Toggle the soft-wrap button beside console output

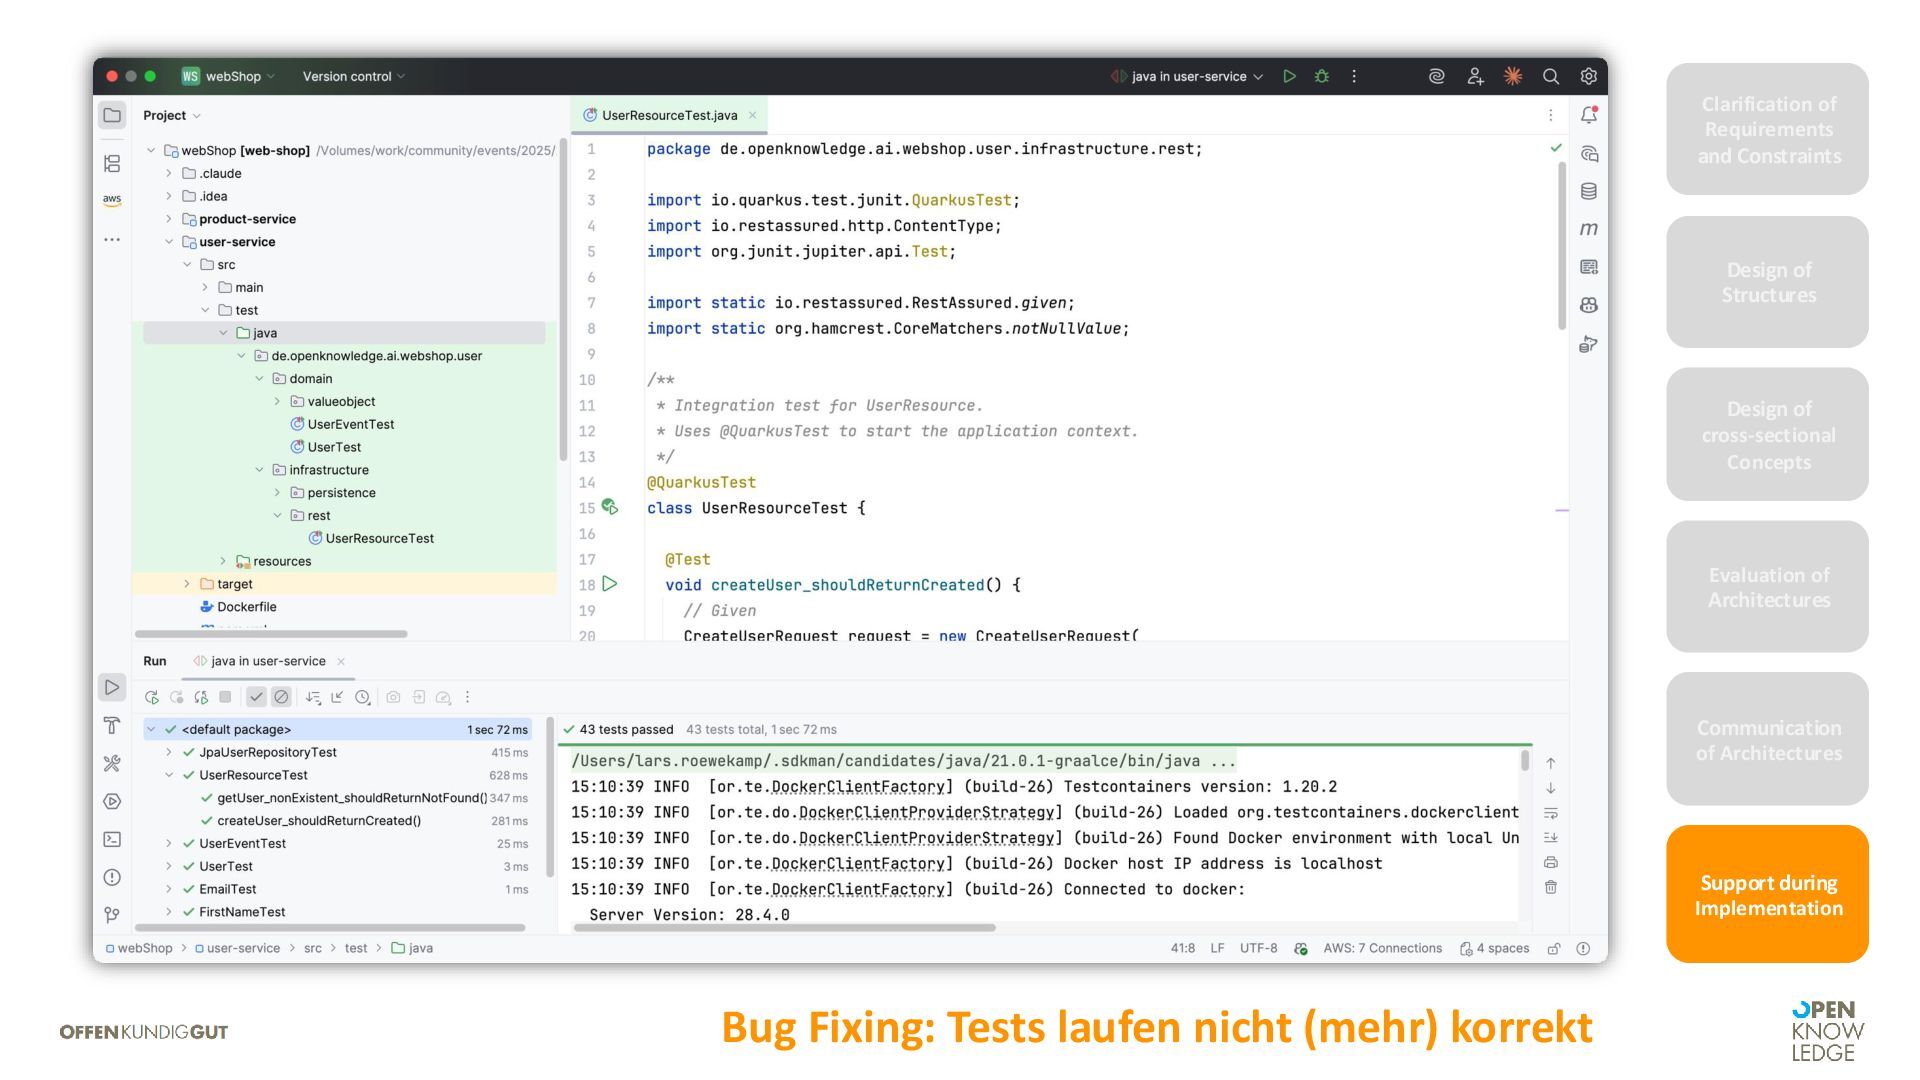1550,813
